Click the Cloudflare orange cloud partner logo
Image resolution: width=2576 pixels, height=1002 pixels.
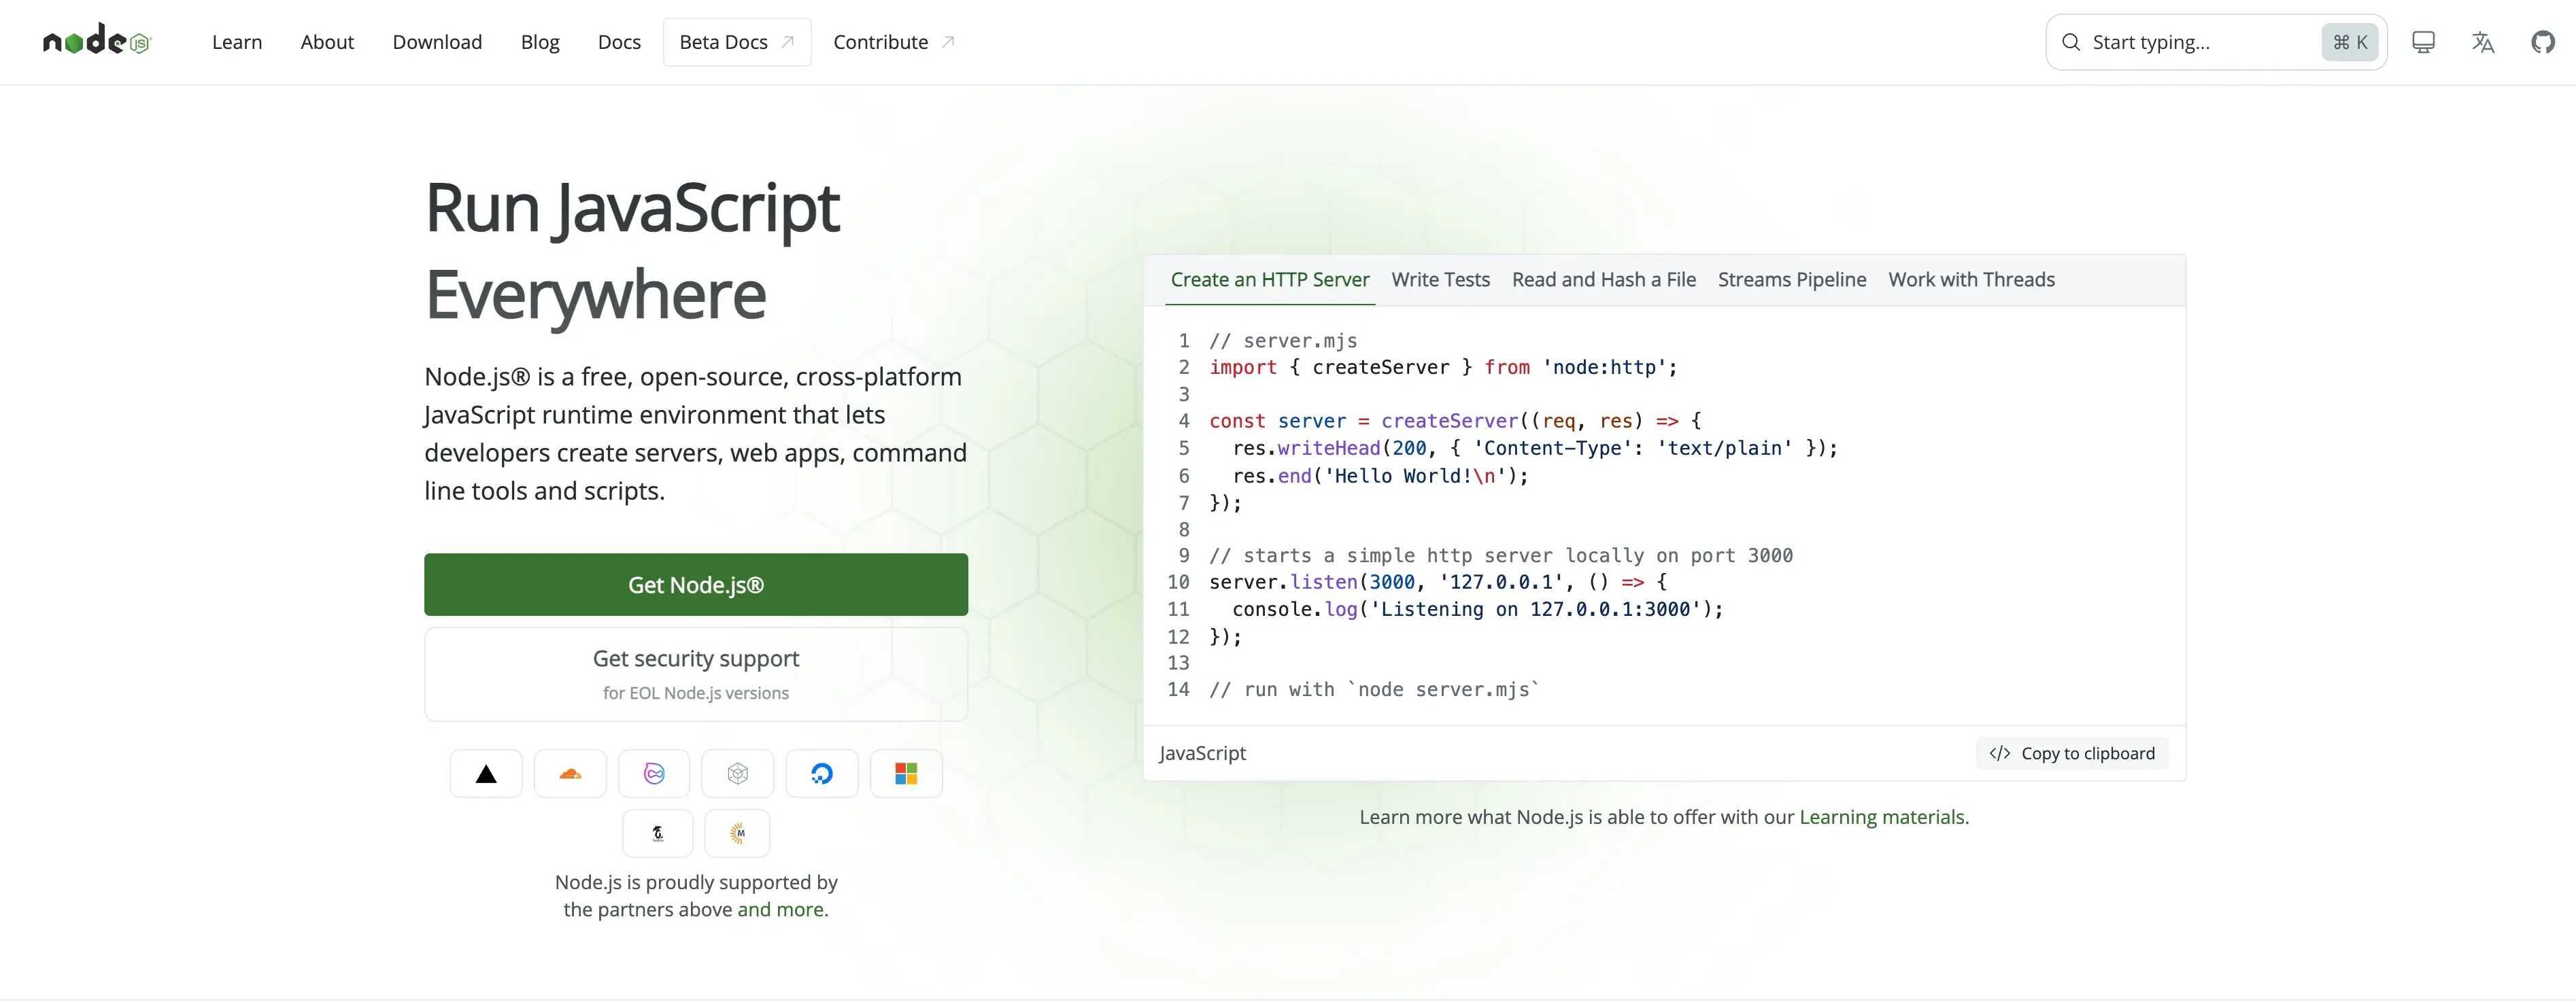click(570, 773)
